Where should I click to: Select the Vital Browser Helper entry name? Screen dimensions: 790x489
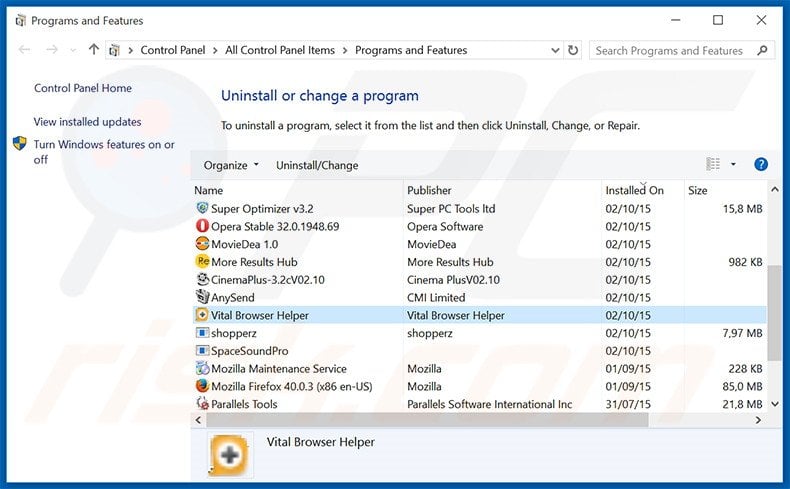tap(259, 315)
